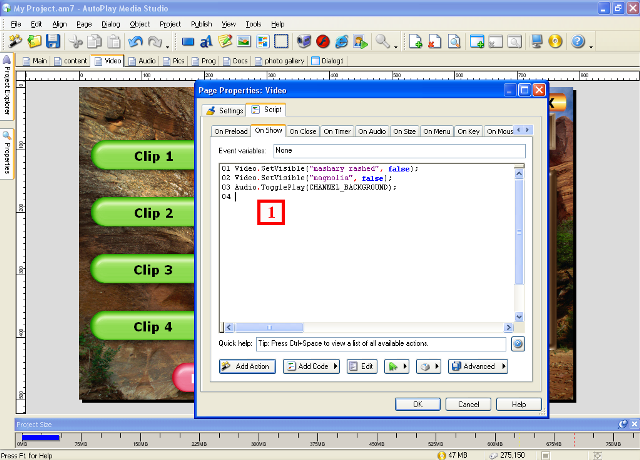Screen dimensions: 640x460
Task: Select the new Button object tool
Action: tap(187, 42)
